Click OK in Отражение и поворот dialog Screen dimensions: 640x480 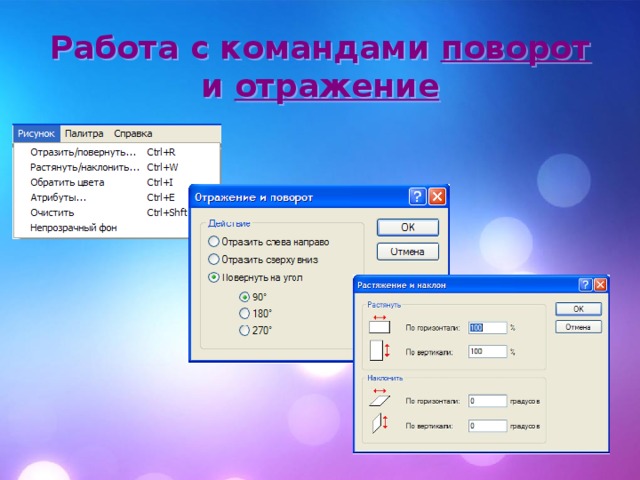(x=408, y=227)
